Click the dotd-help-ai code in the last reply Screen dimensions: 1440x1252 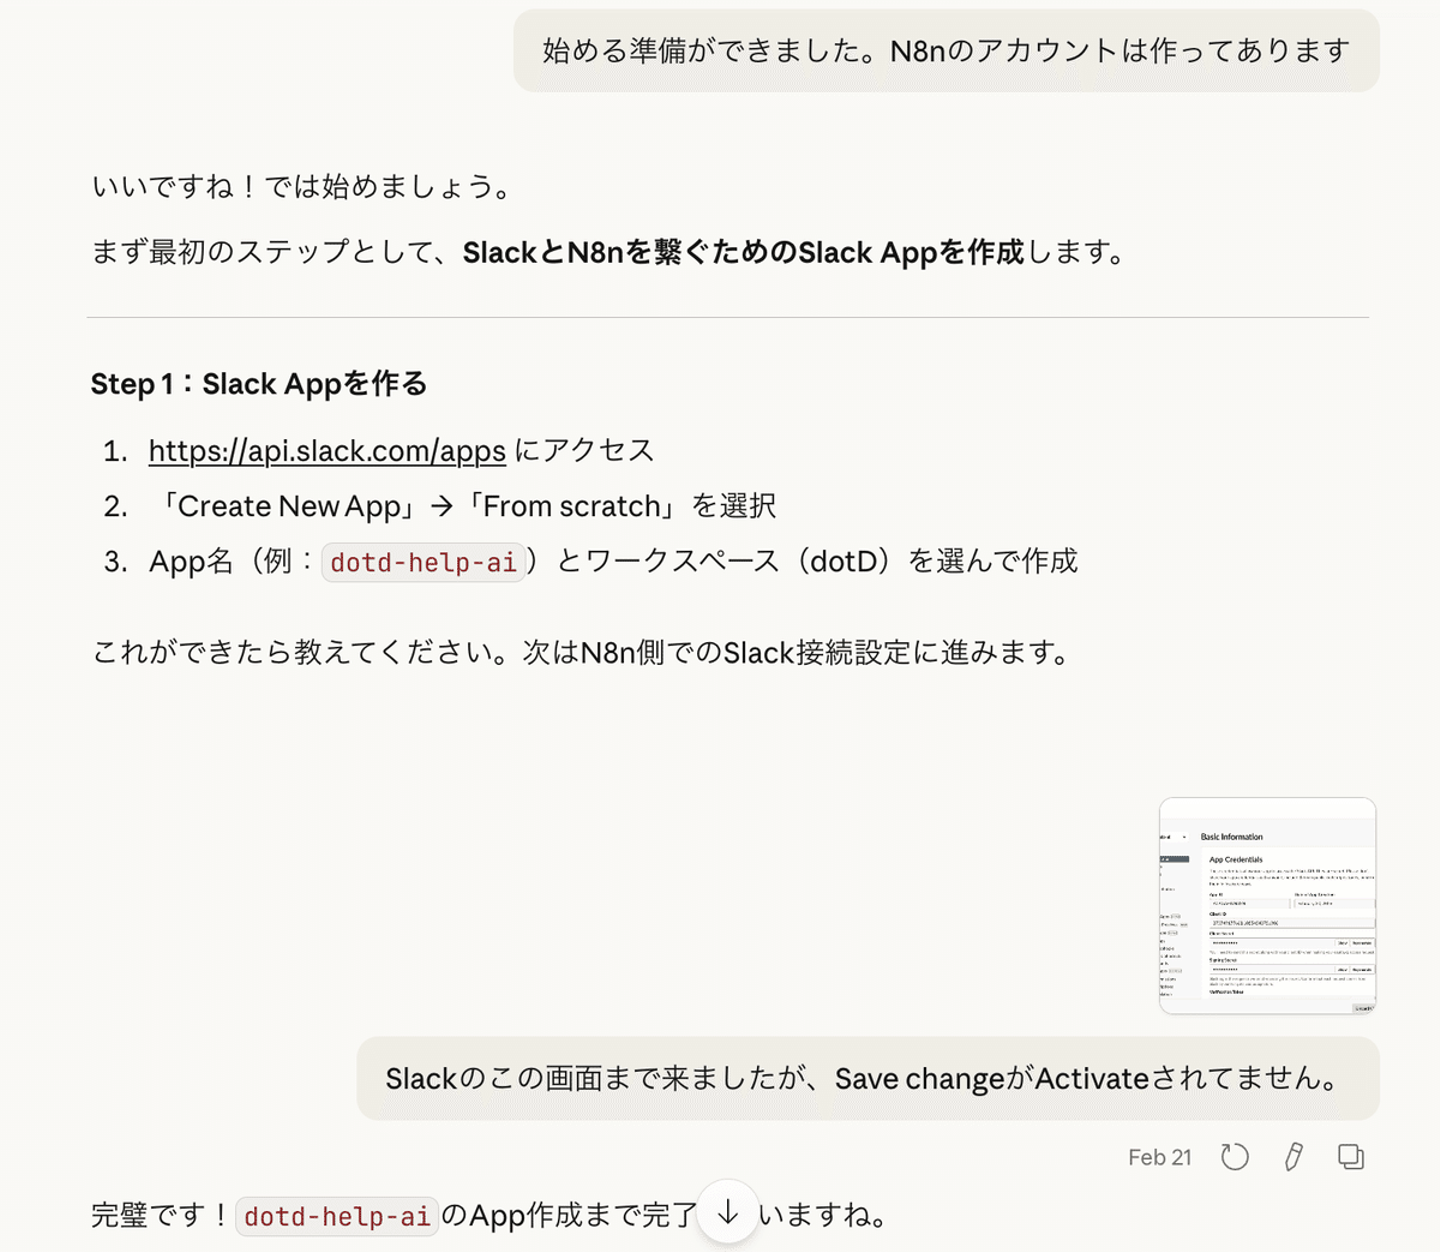click(337, 1216)
